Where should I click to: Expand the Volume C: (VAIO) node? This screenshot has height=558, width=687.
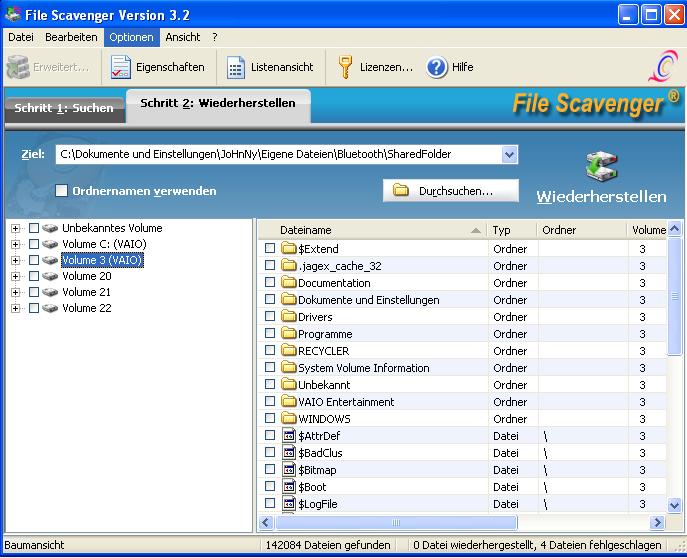coord(15,244)
